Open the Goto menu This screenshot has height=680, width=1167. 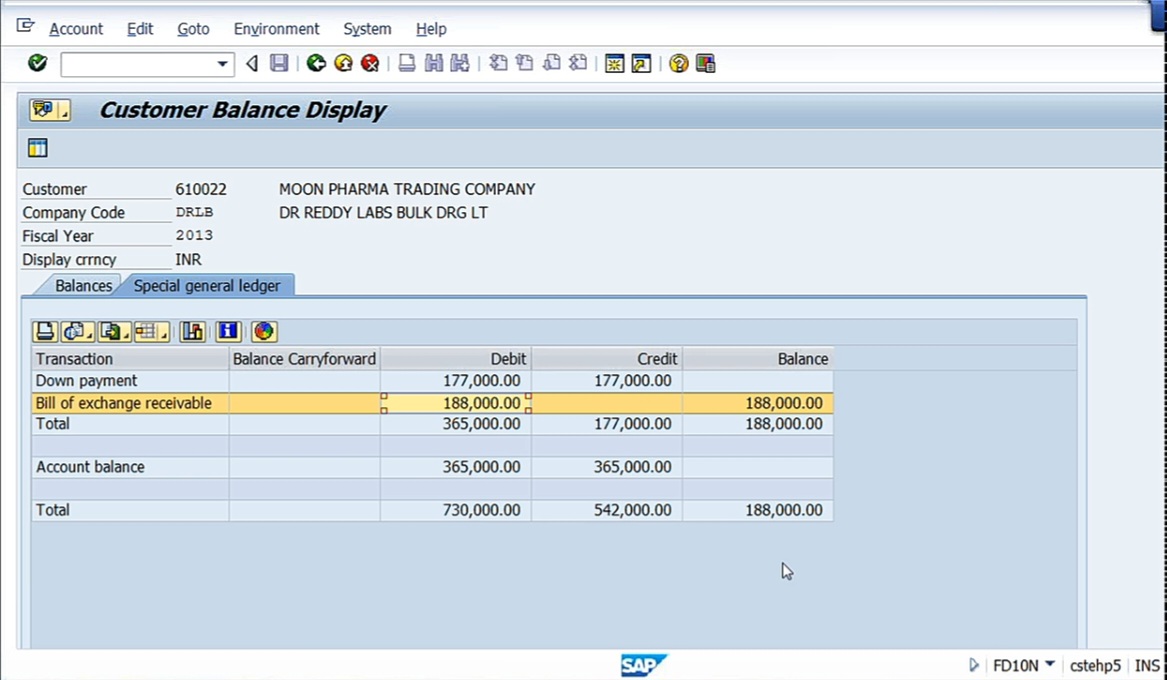(193, 29)
